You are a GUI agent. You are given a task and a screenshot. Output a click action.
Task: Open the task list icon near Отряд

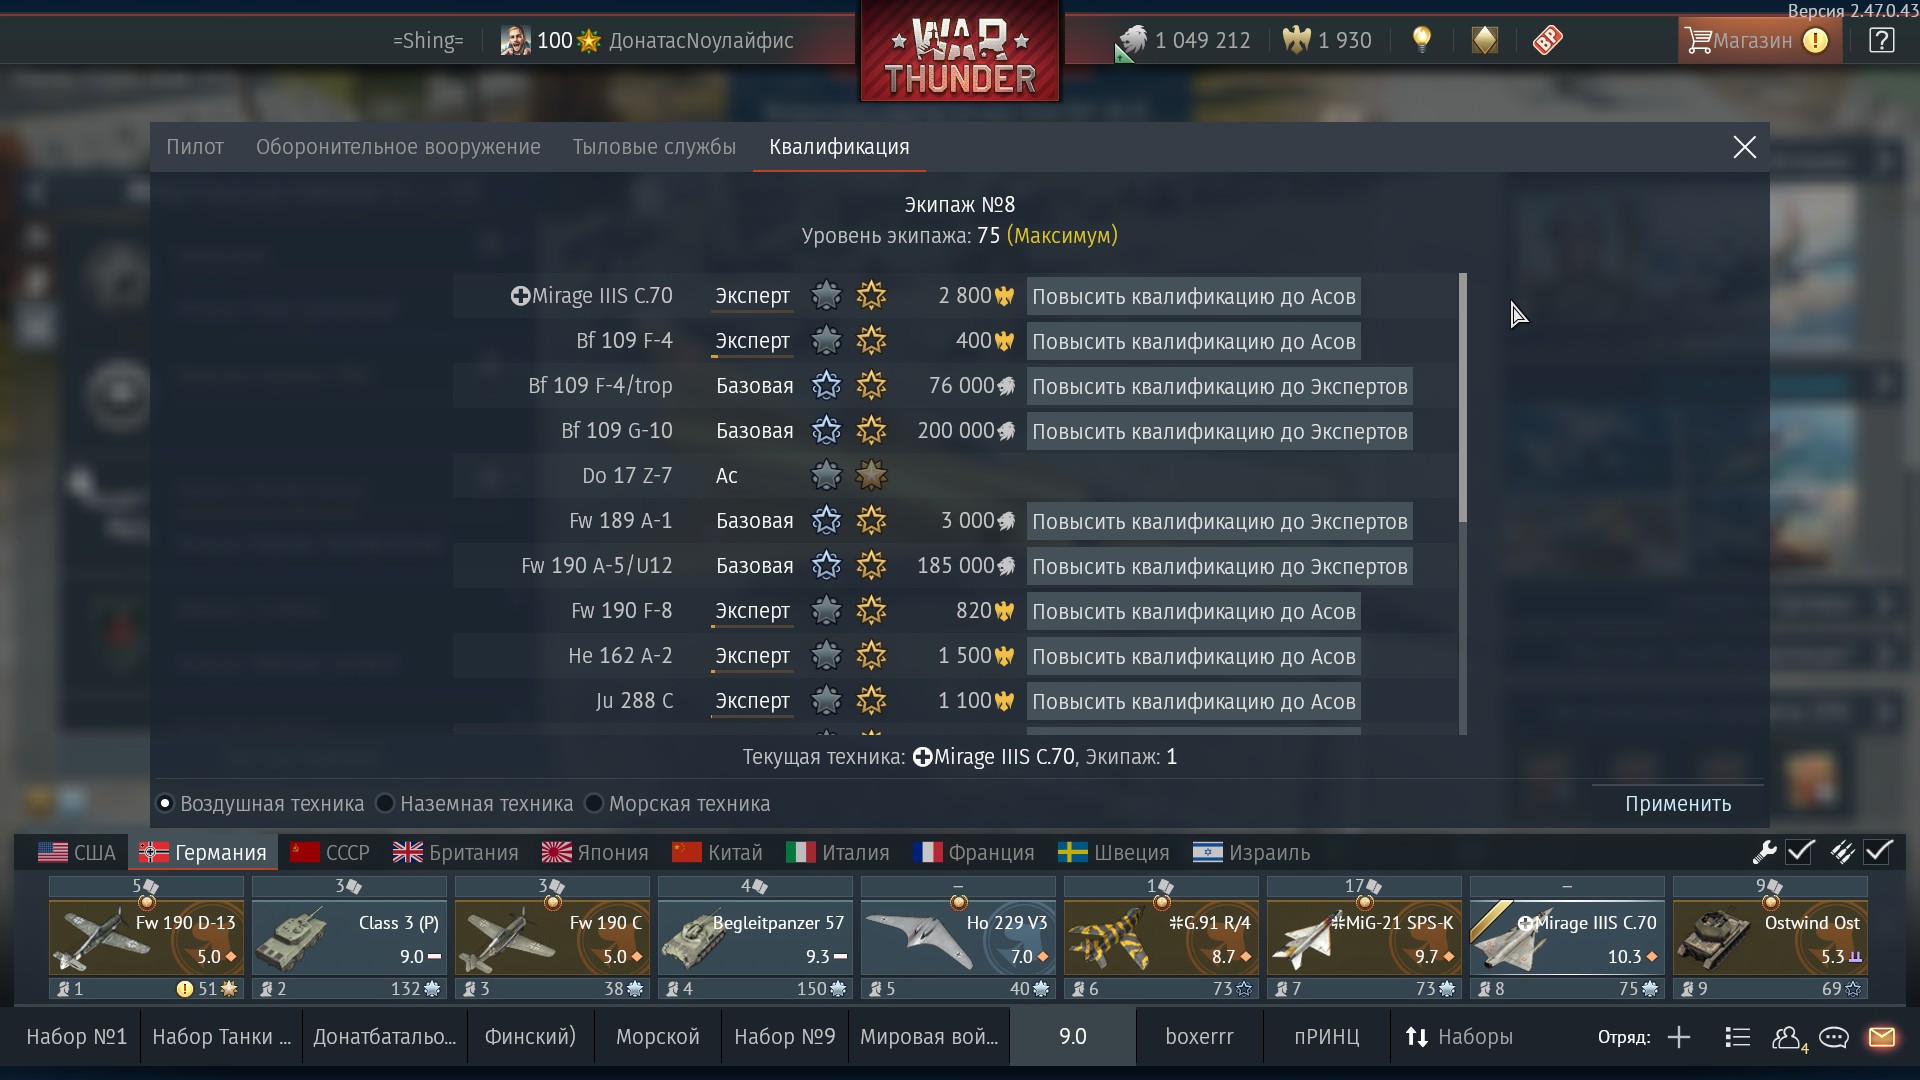click(1737, 1037)
